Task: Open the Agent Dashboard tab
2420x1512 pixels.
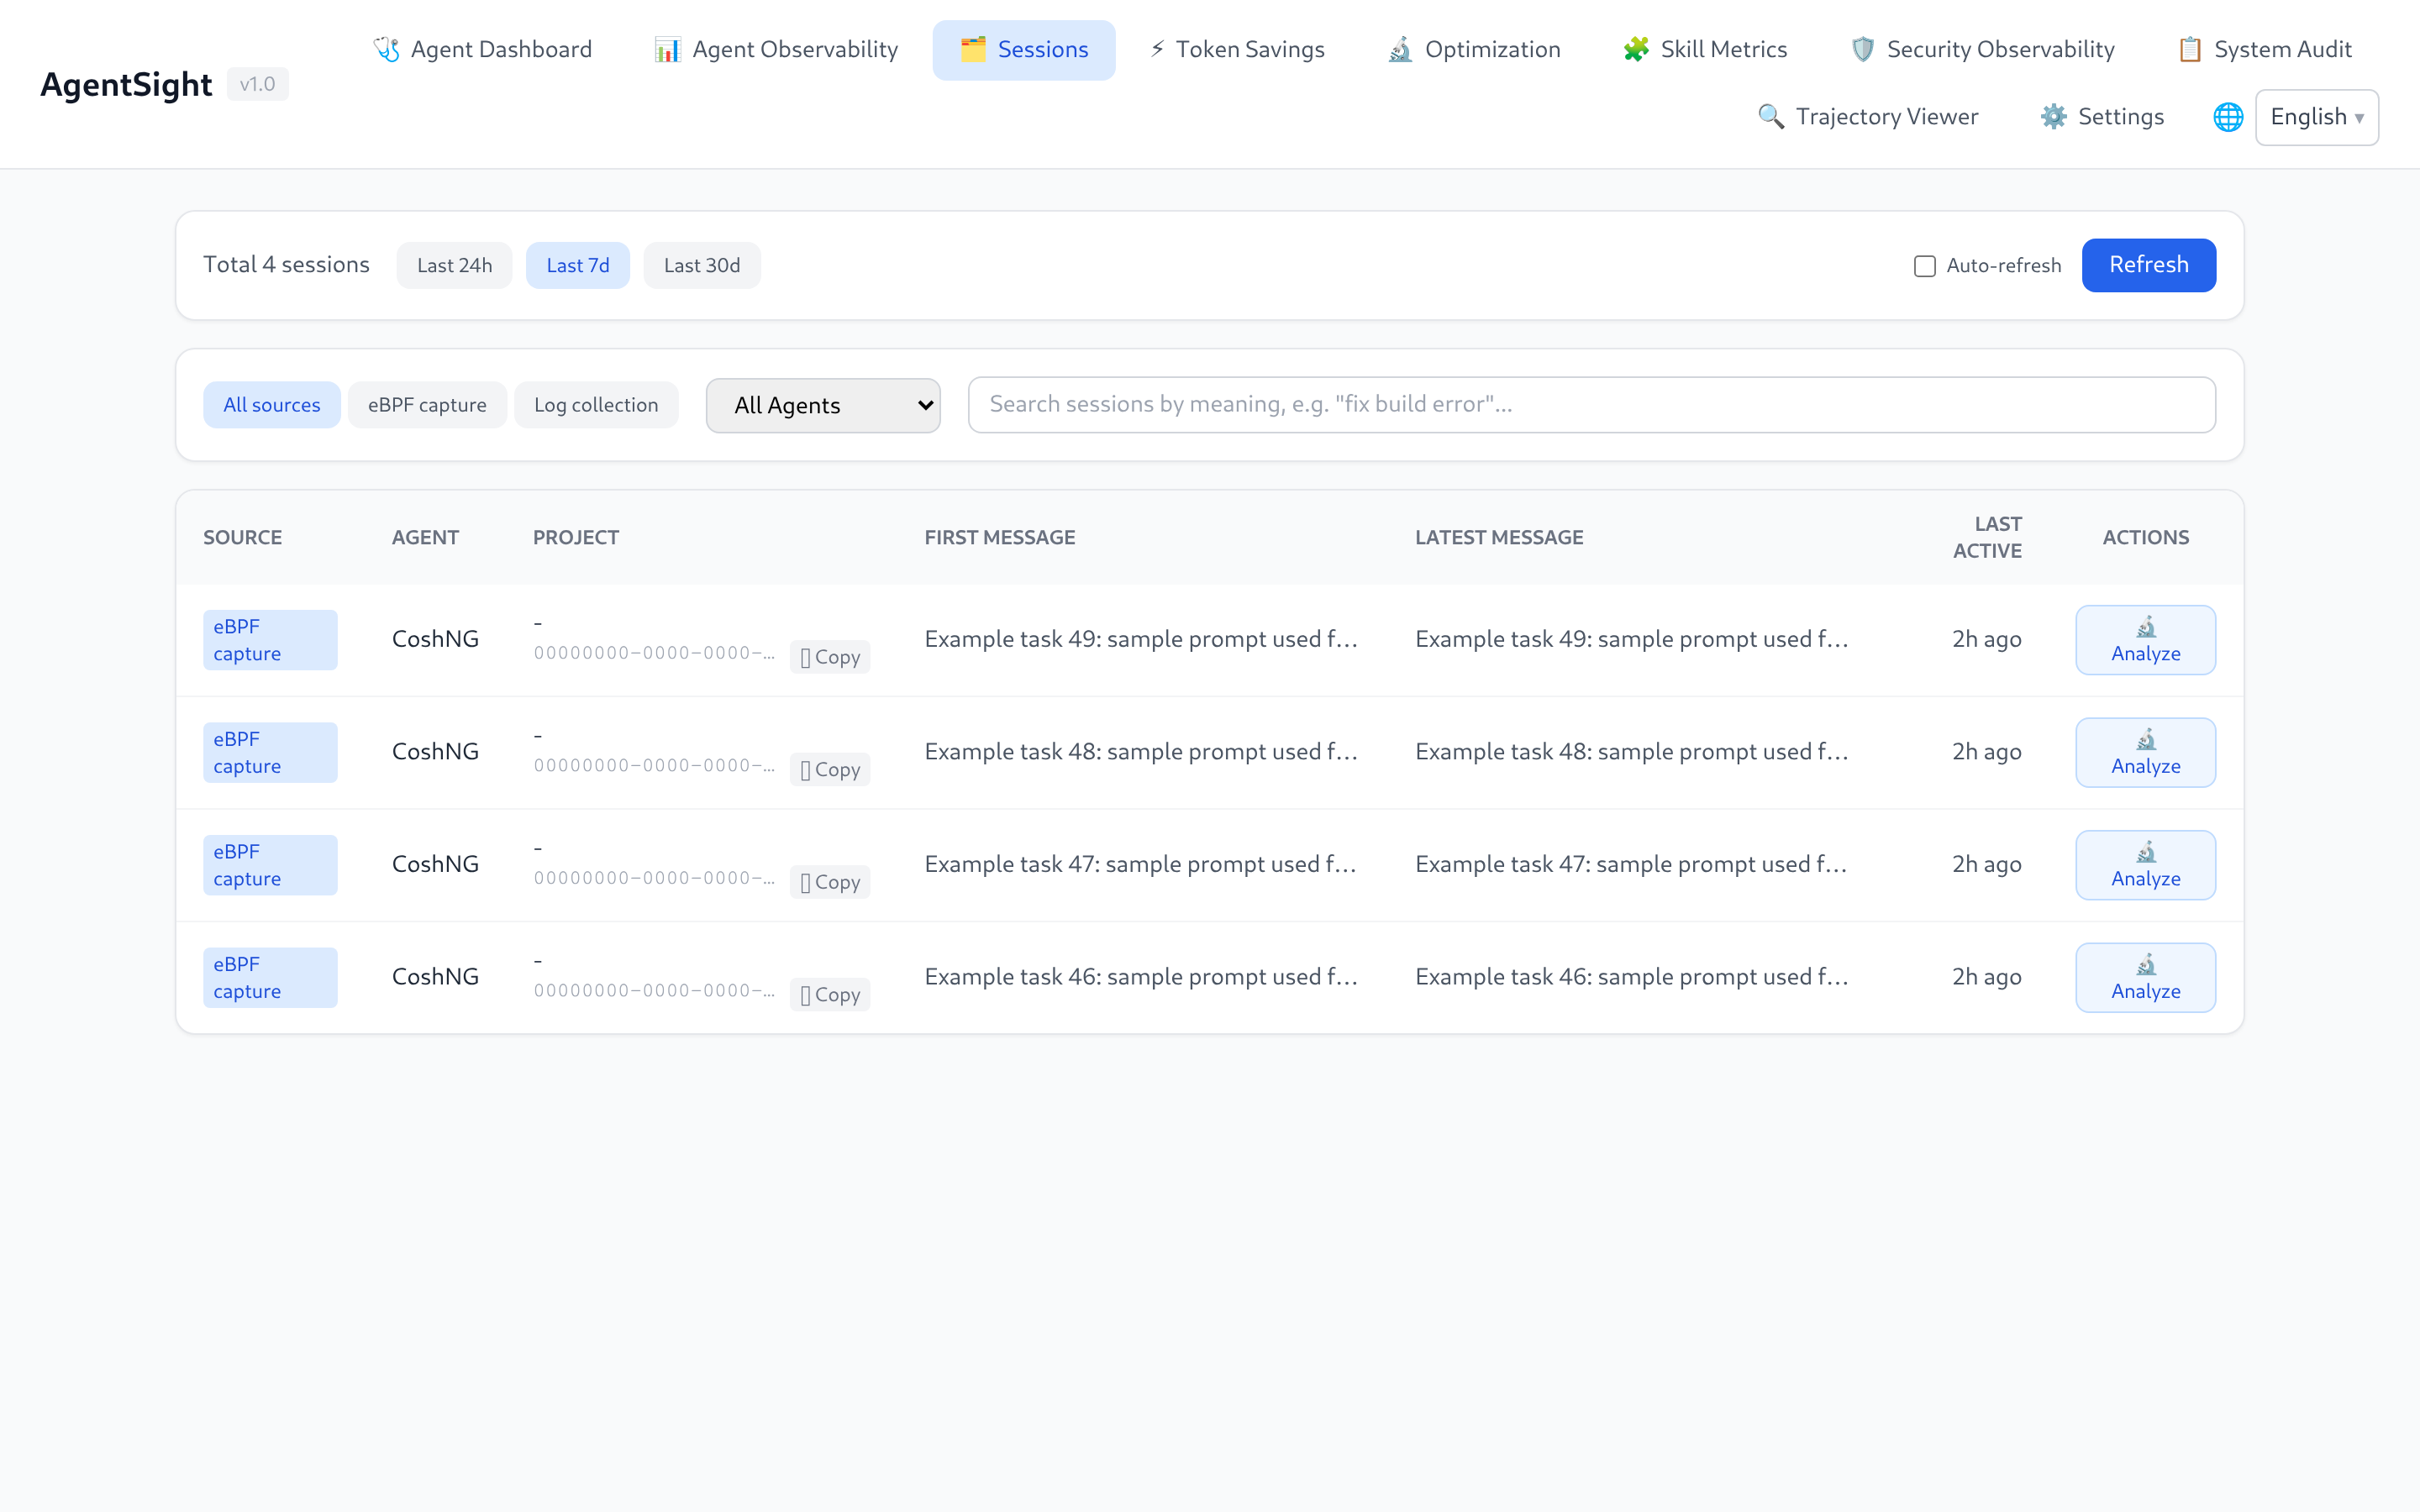Action: pyautogui.click(x=483, y=50)
